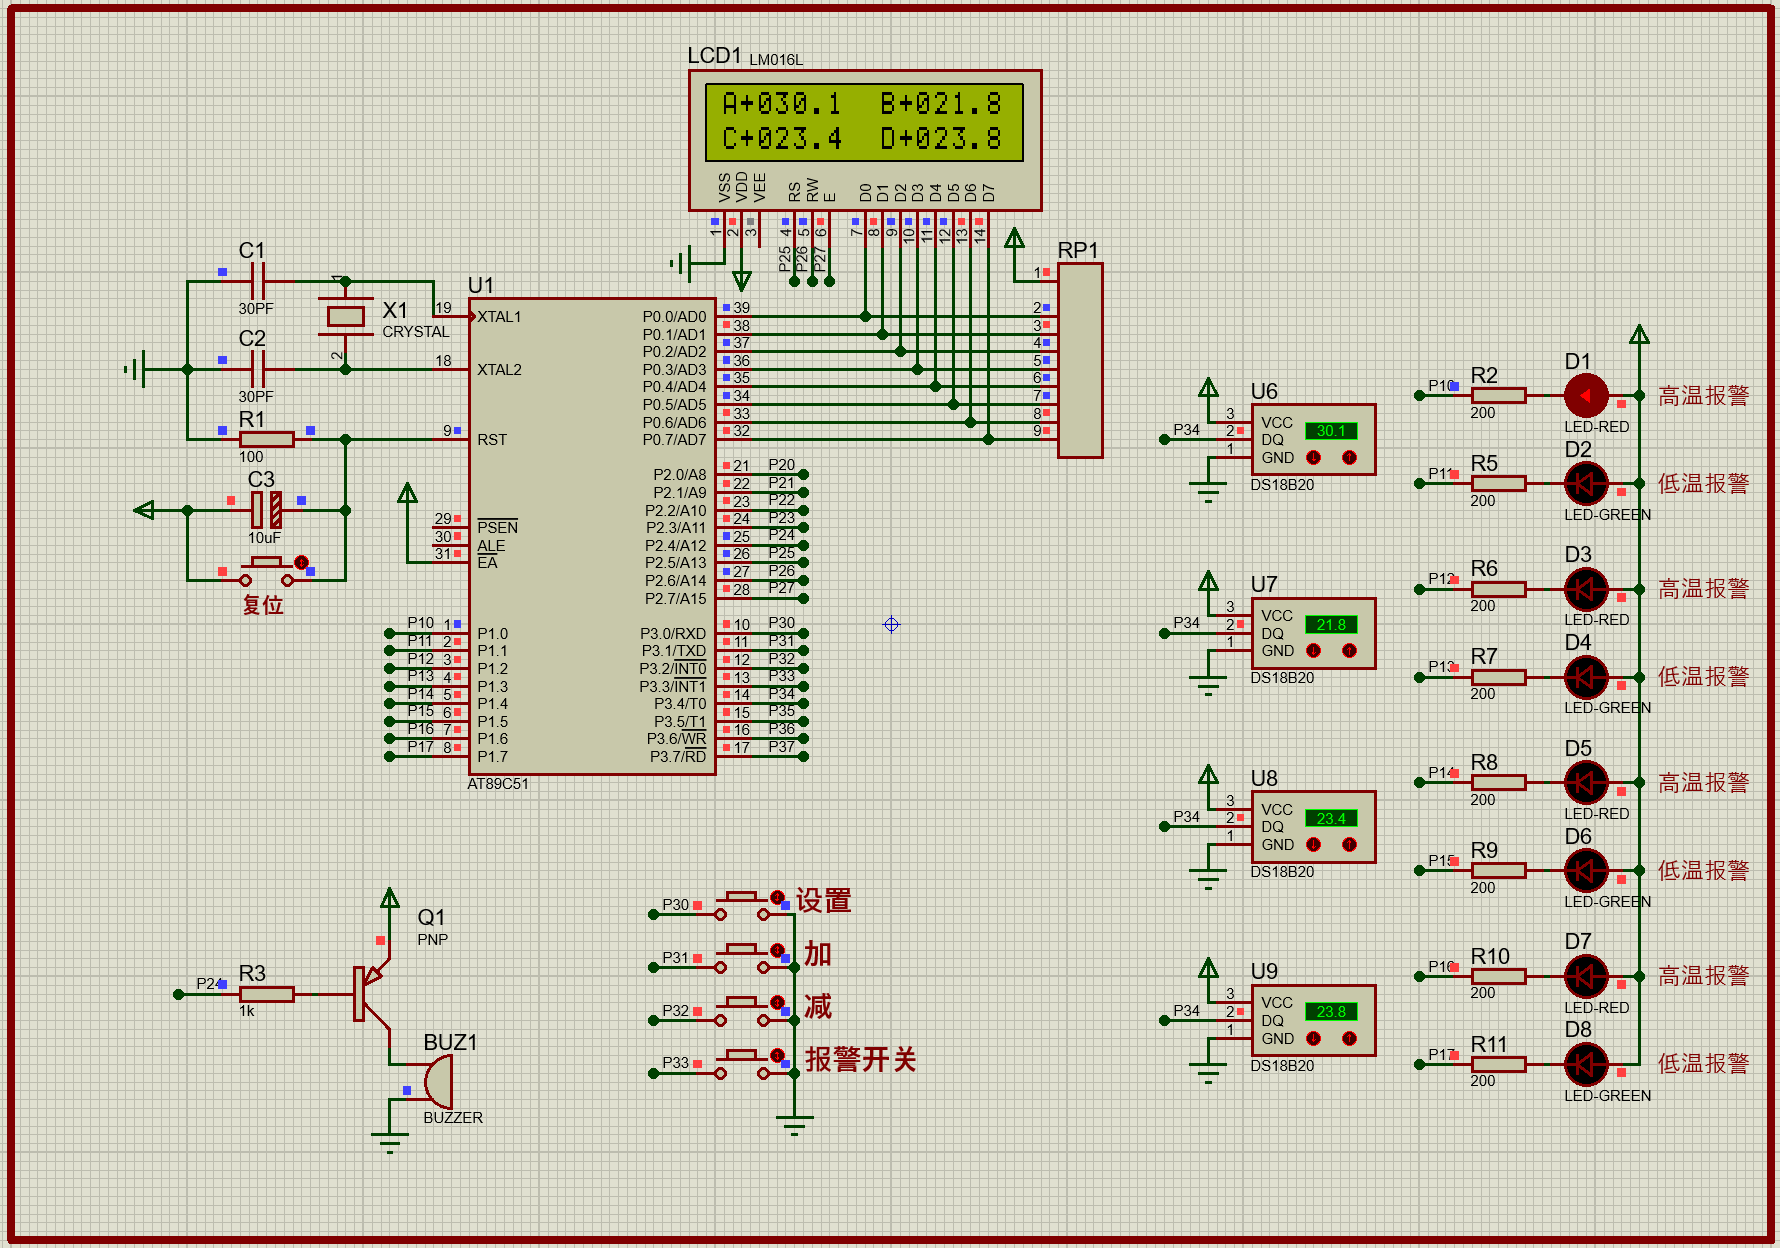Select the red LED D7

[x=1586, y=977]
